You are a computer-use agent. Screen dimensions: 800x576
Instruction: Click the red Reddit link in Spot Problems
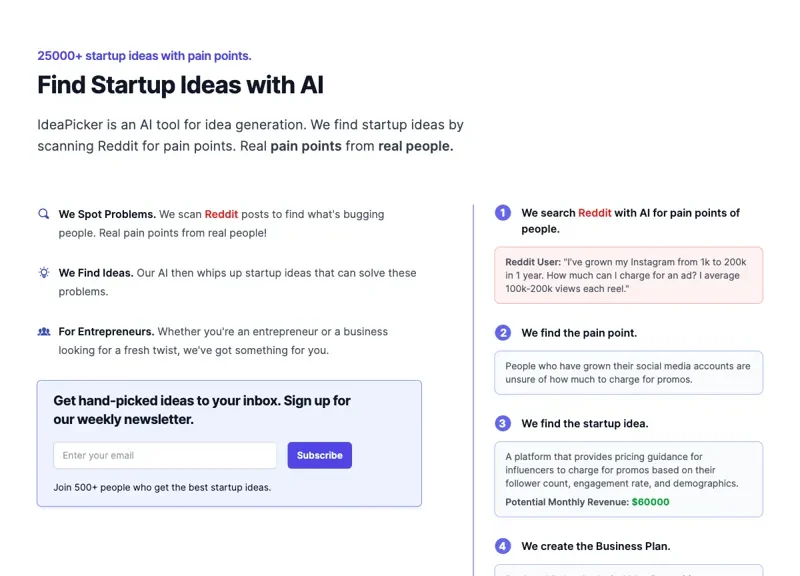(222, 214)
